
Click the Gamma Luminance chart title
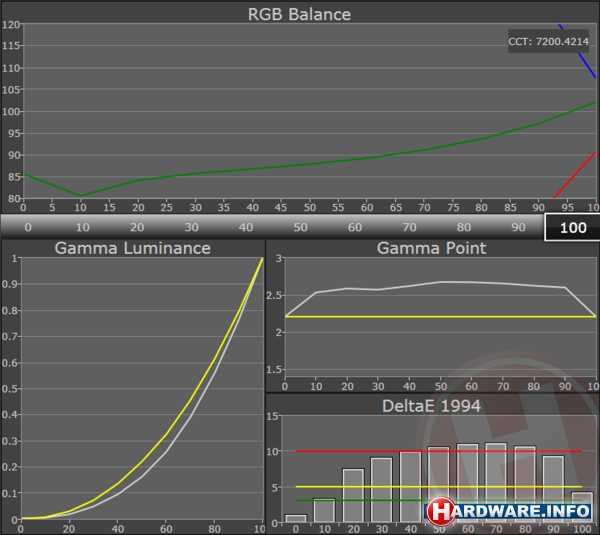click(x=132, y=248)
